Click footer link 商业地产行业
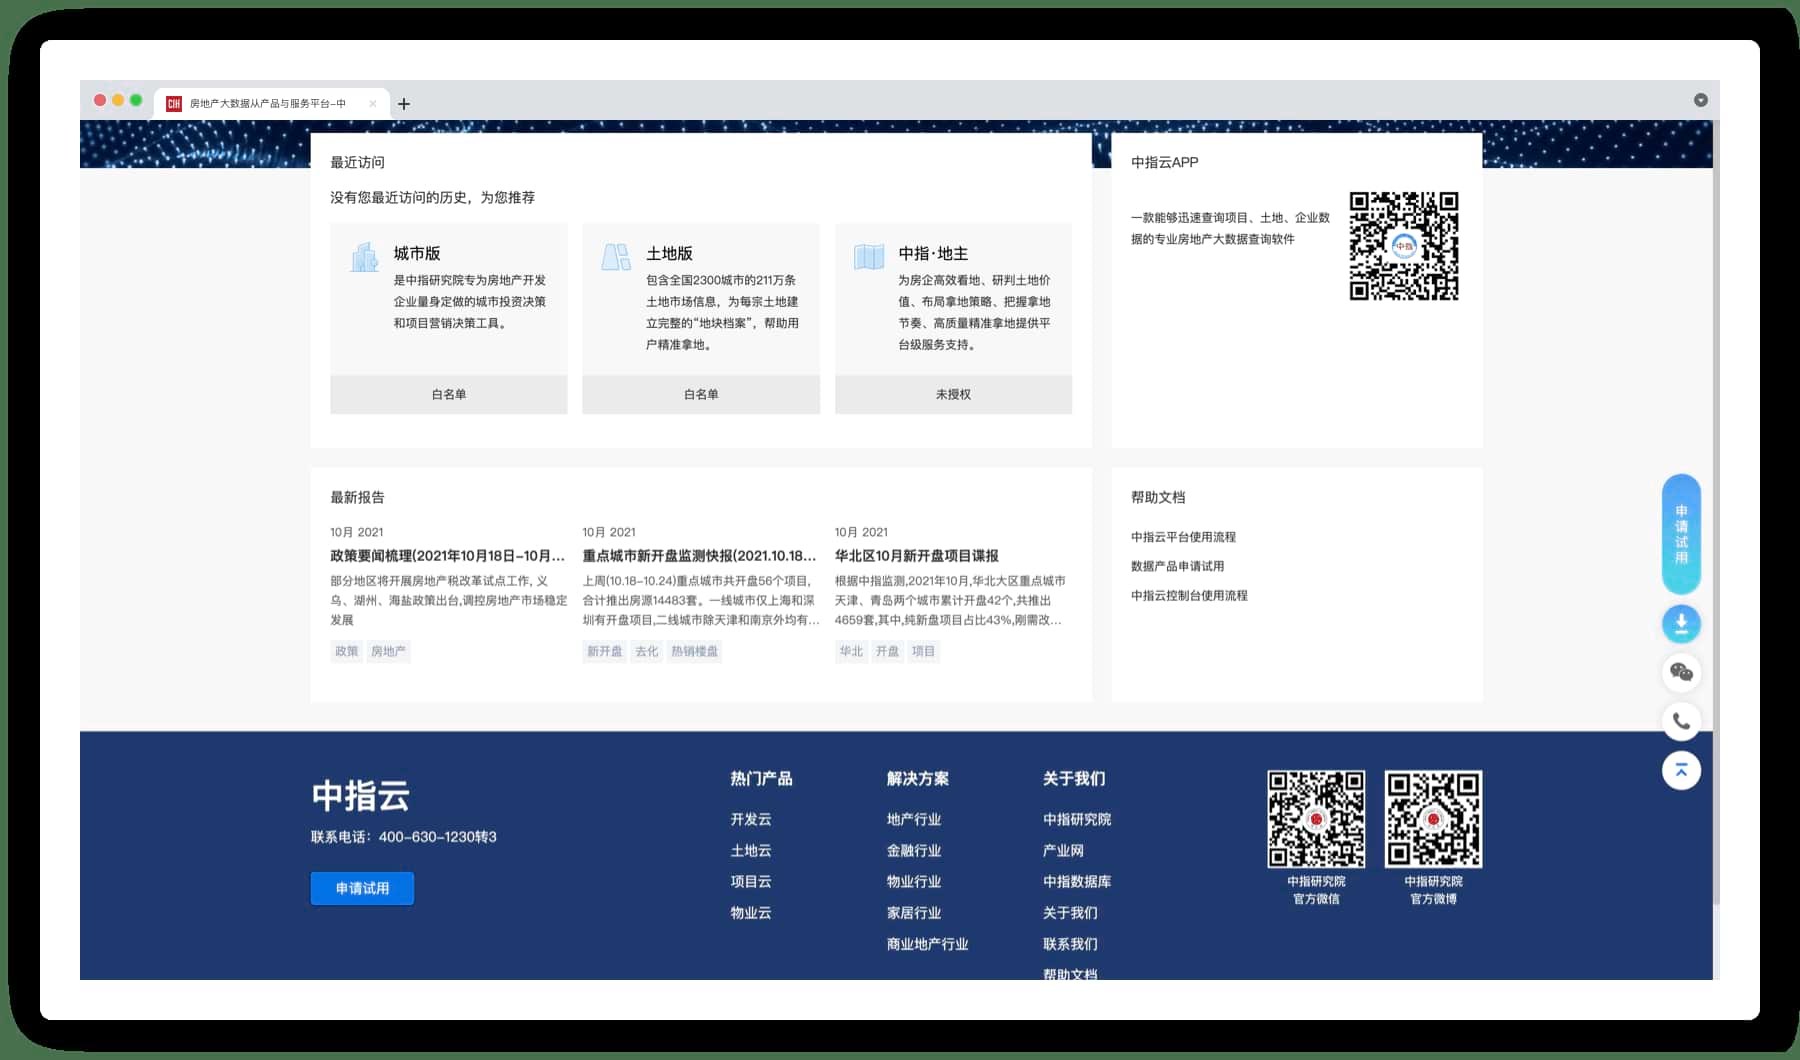 pyautogui.click(x=927, y=943)
